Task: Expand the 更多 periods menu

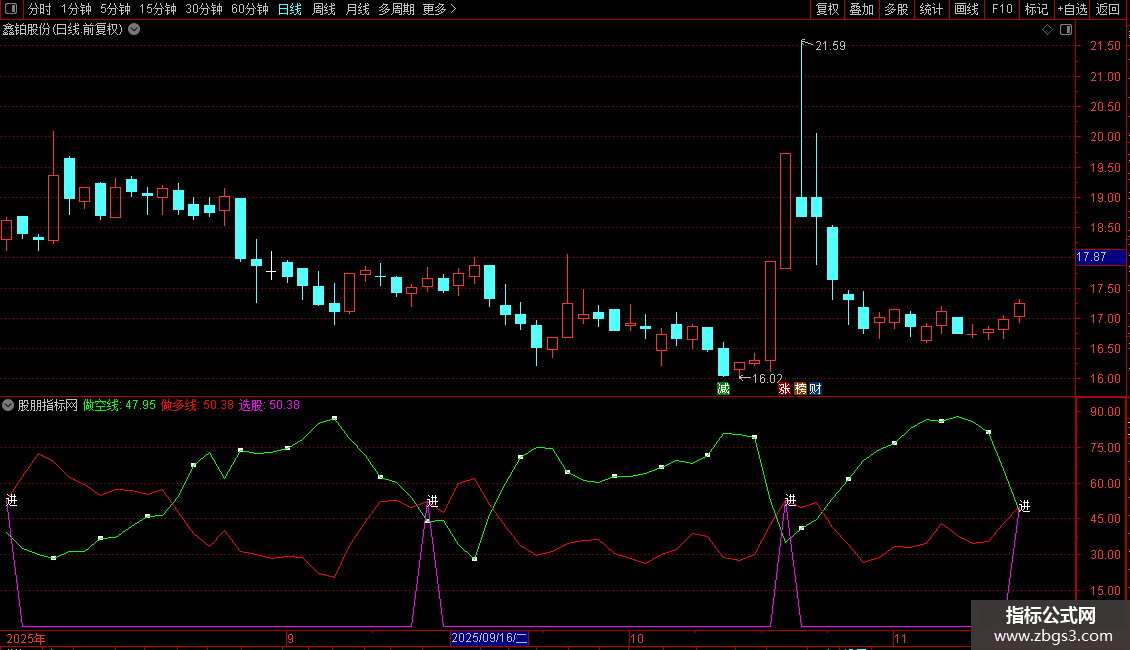Action: click(439, 9)
